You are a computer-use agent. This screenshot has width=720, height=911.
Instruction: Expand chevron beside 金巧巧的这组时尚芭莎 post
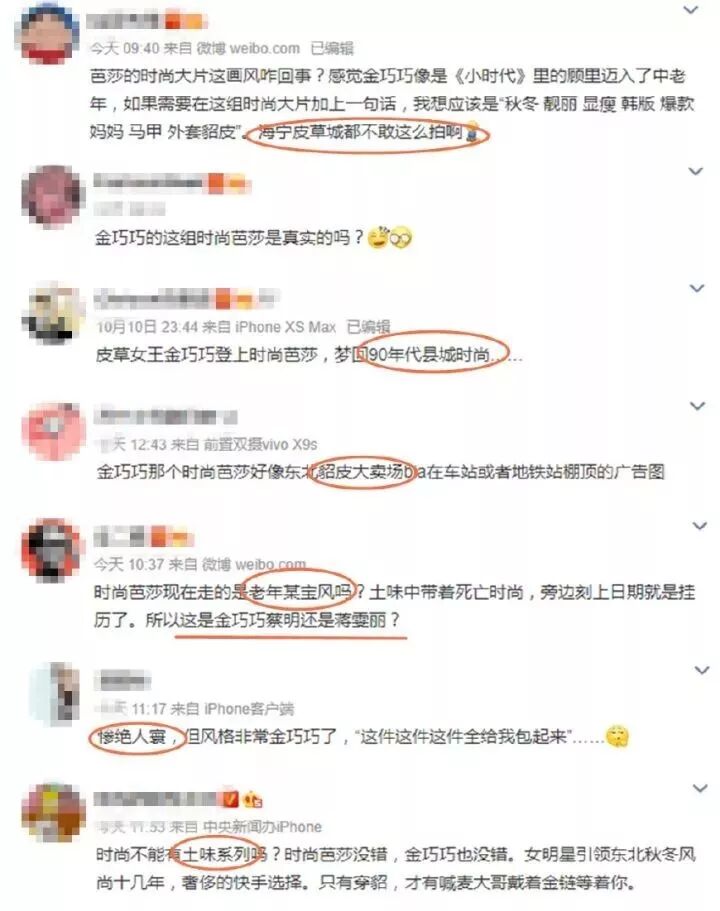tap(696, 171)
